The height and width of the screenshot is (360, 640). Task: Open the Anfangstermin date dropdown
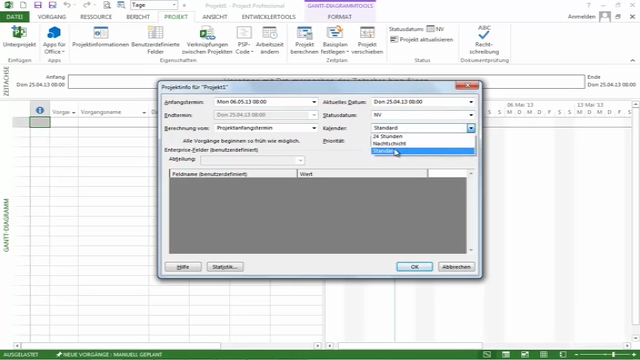pos(314,102)
